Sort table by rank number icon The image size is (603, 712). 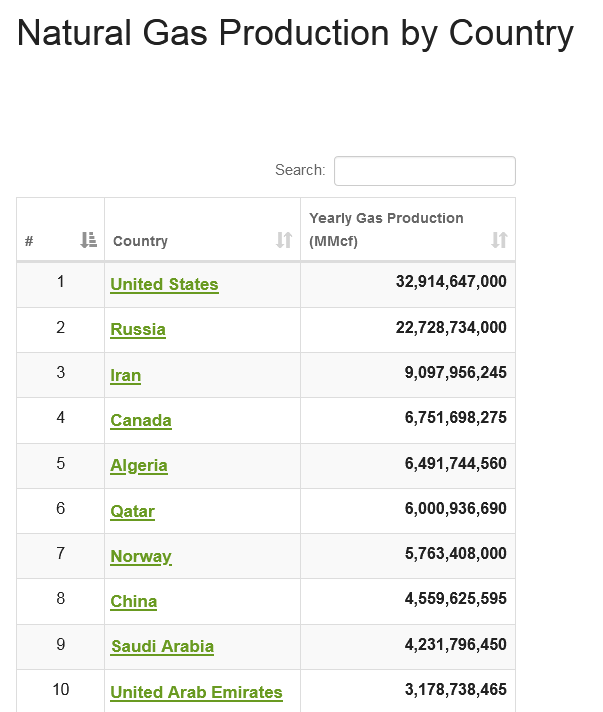click(89, 240)
